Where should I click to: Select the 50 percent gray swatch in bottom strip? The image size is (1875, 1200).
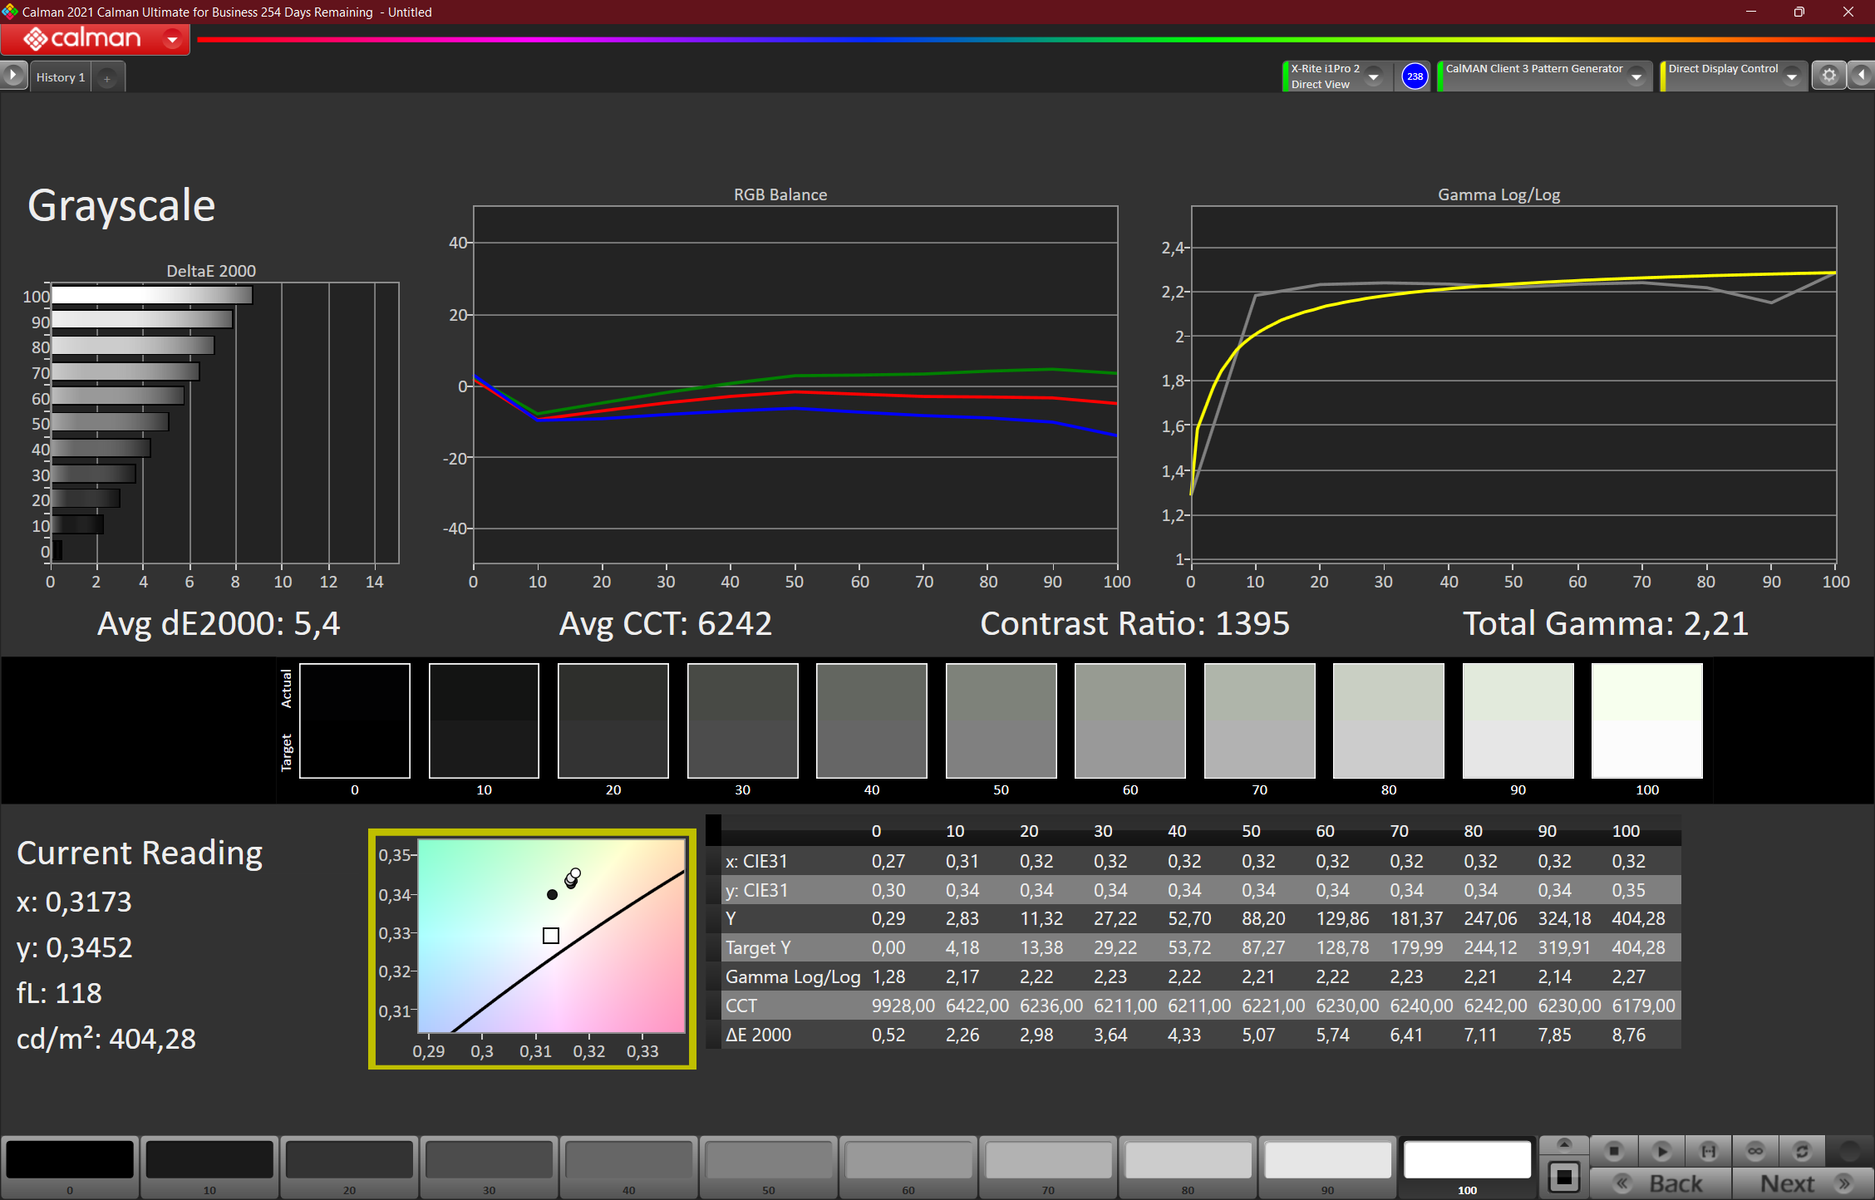[768, 1161]
